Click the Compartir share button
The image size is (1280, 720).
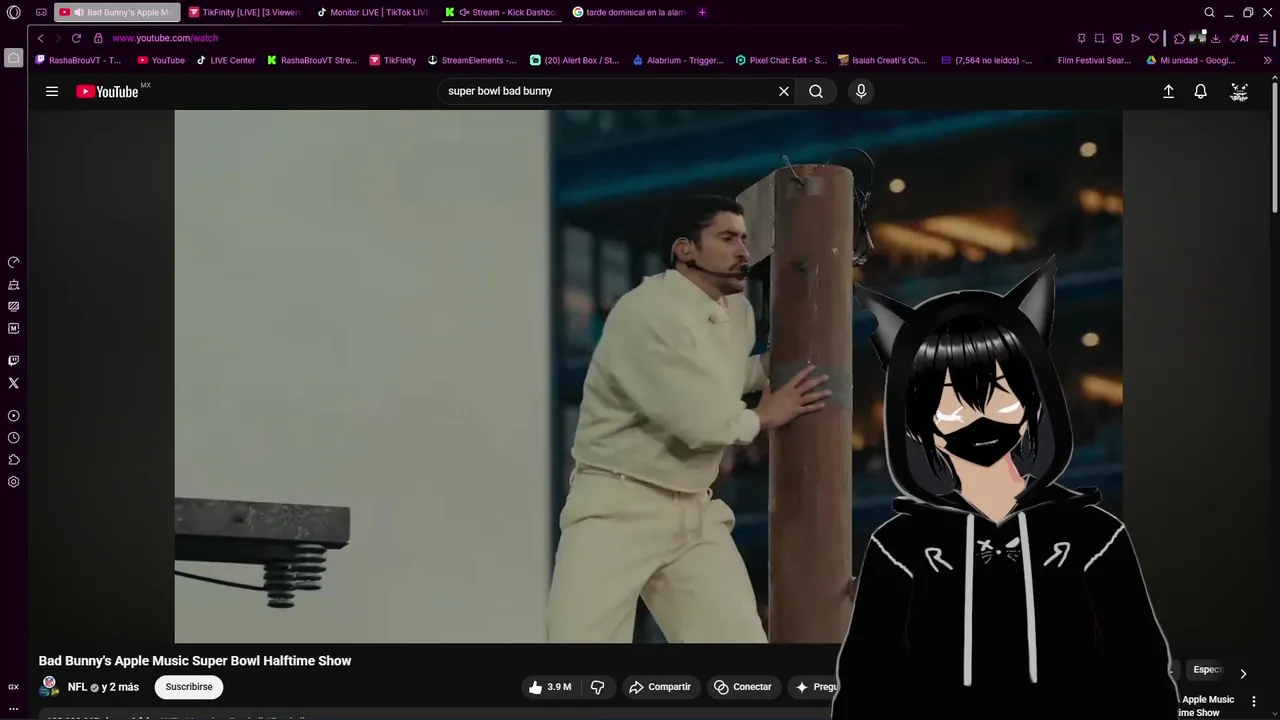coord(660,687)
